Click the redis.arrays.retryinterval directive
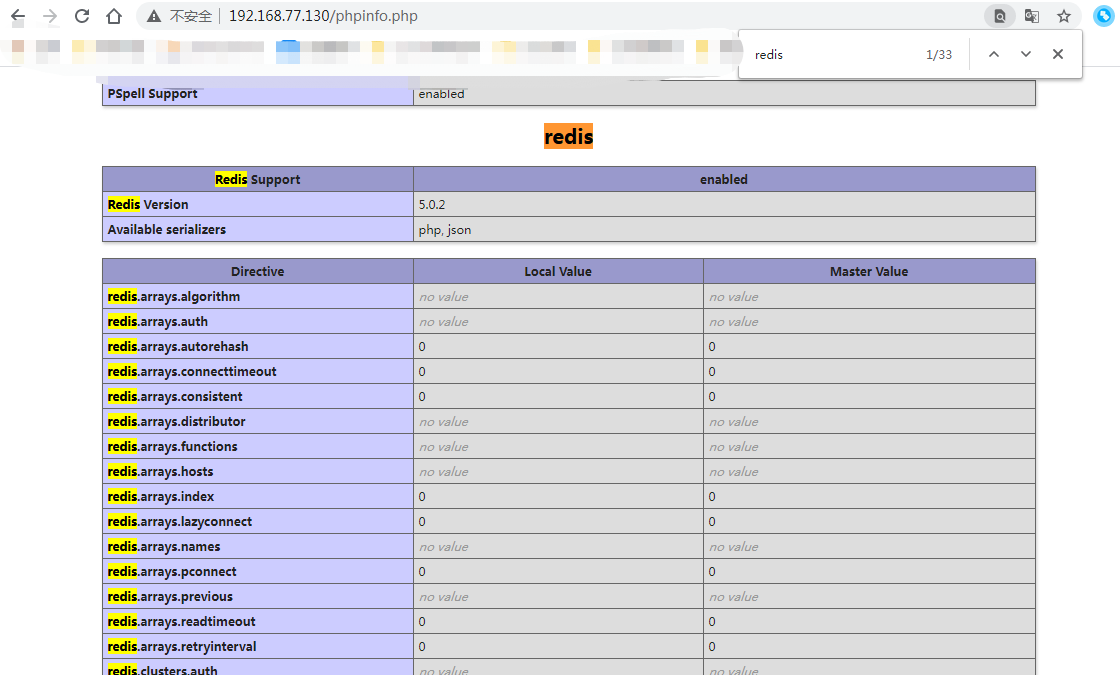Screen dimensions: 1120x675 click(x=182, y=646)
